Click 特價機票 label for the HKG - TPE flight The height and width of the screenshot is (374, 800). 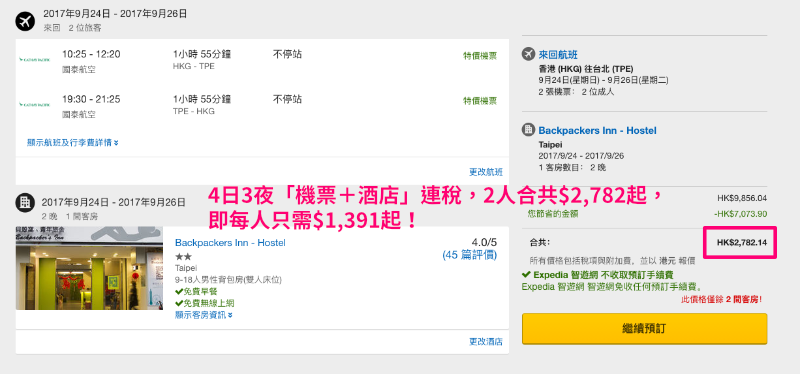480,56
